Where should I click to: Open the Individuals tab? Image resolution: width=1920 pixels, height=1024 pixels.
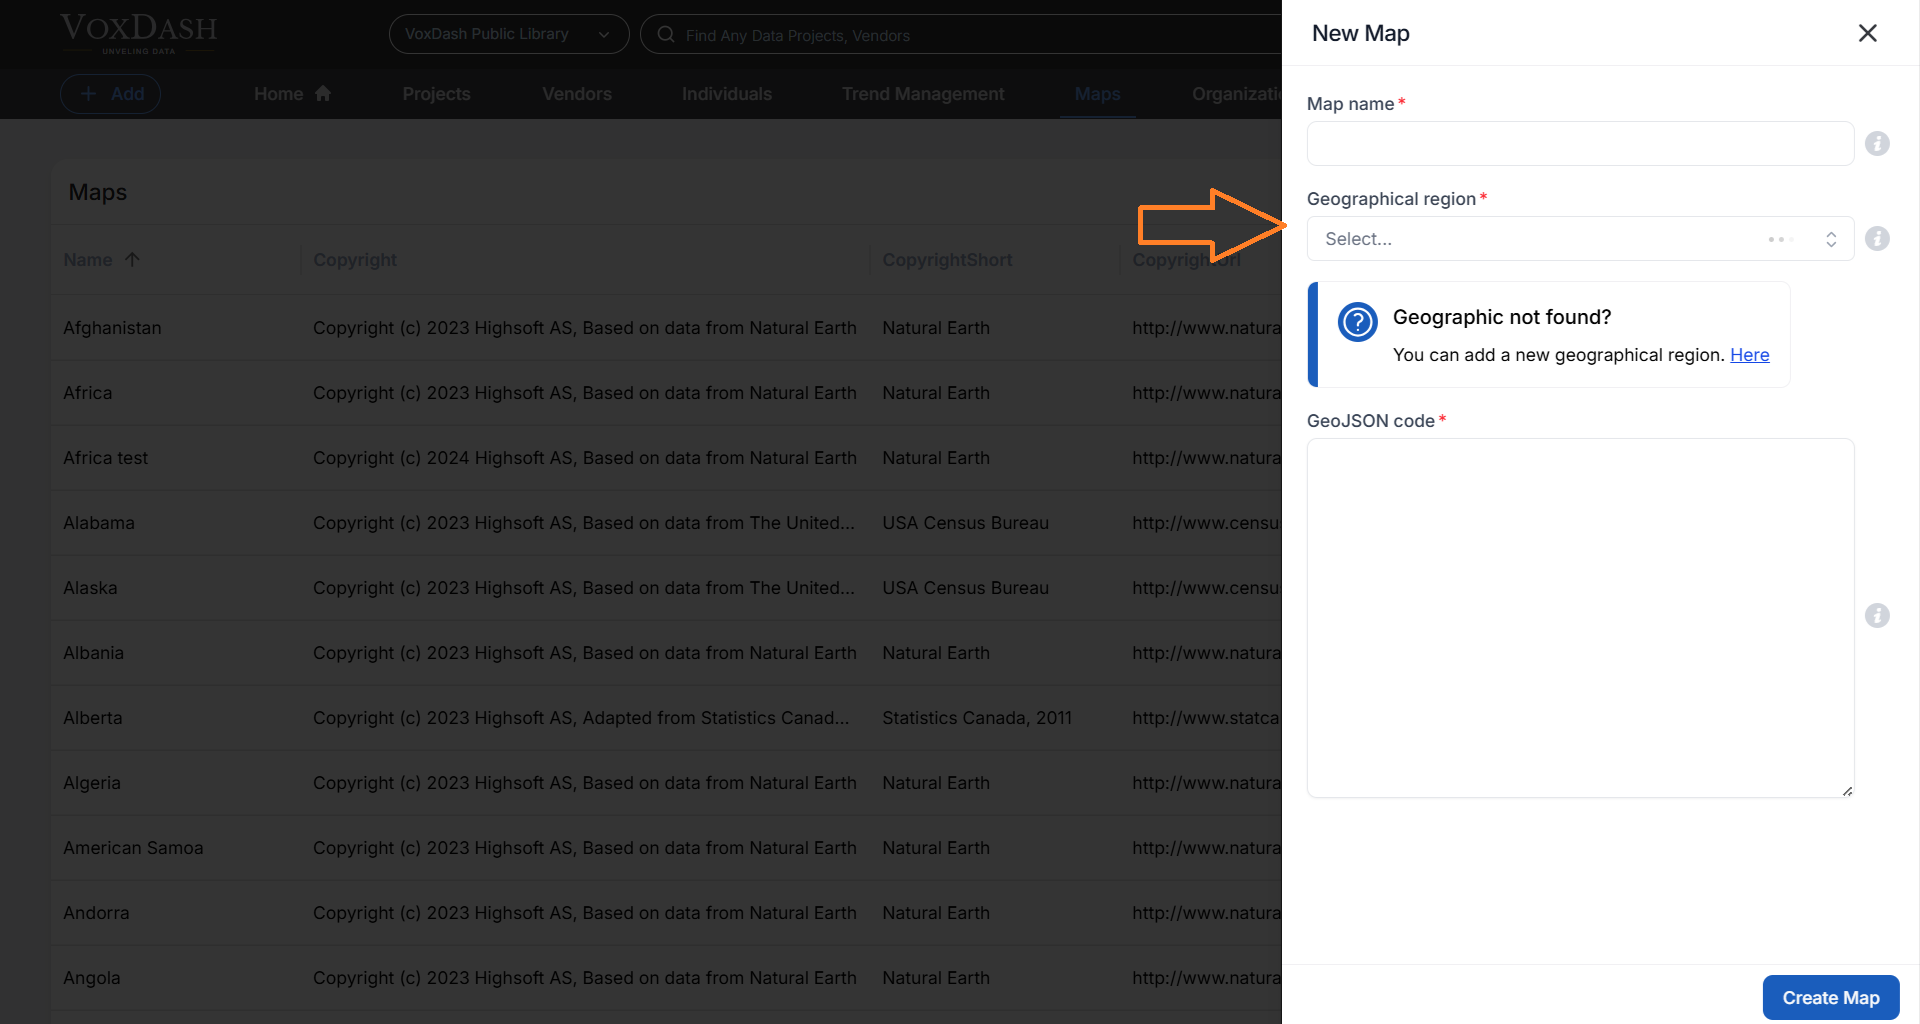(727, 94)
